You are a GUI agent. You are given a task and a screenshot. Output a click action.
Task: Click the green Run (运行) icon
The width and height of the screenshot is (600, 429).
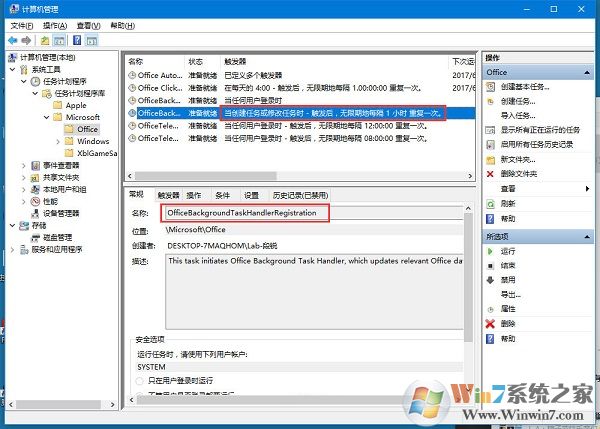point(490,251)
